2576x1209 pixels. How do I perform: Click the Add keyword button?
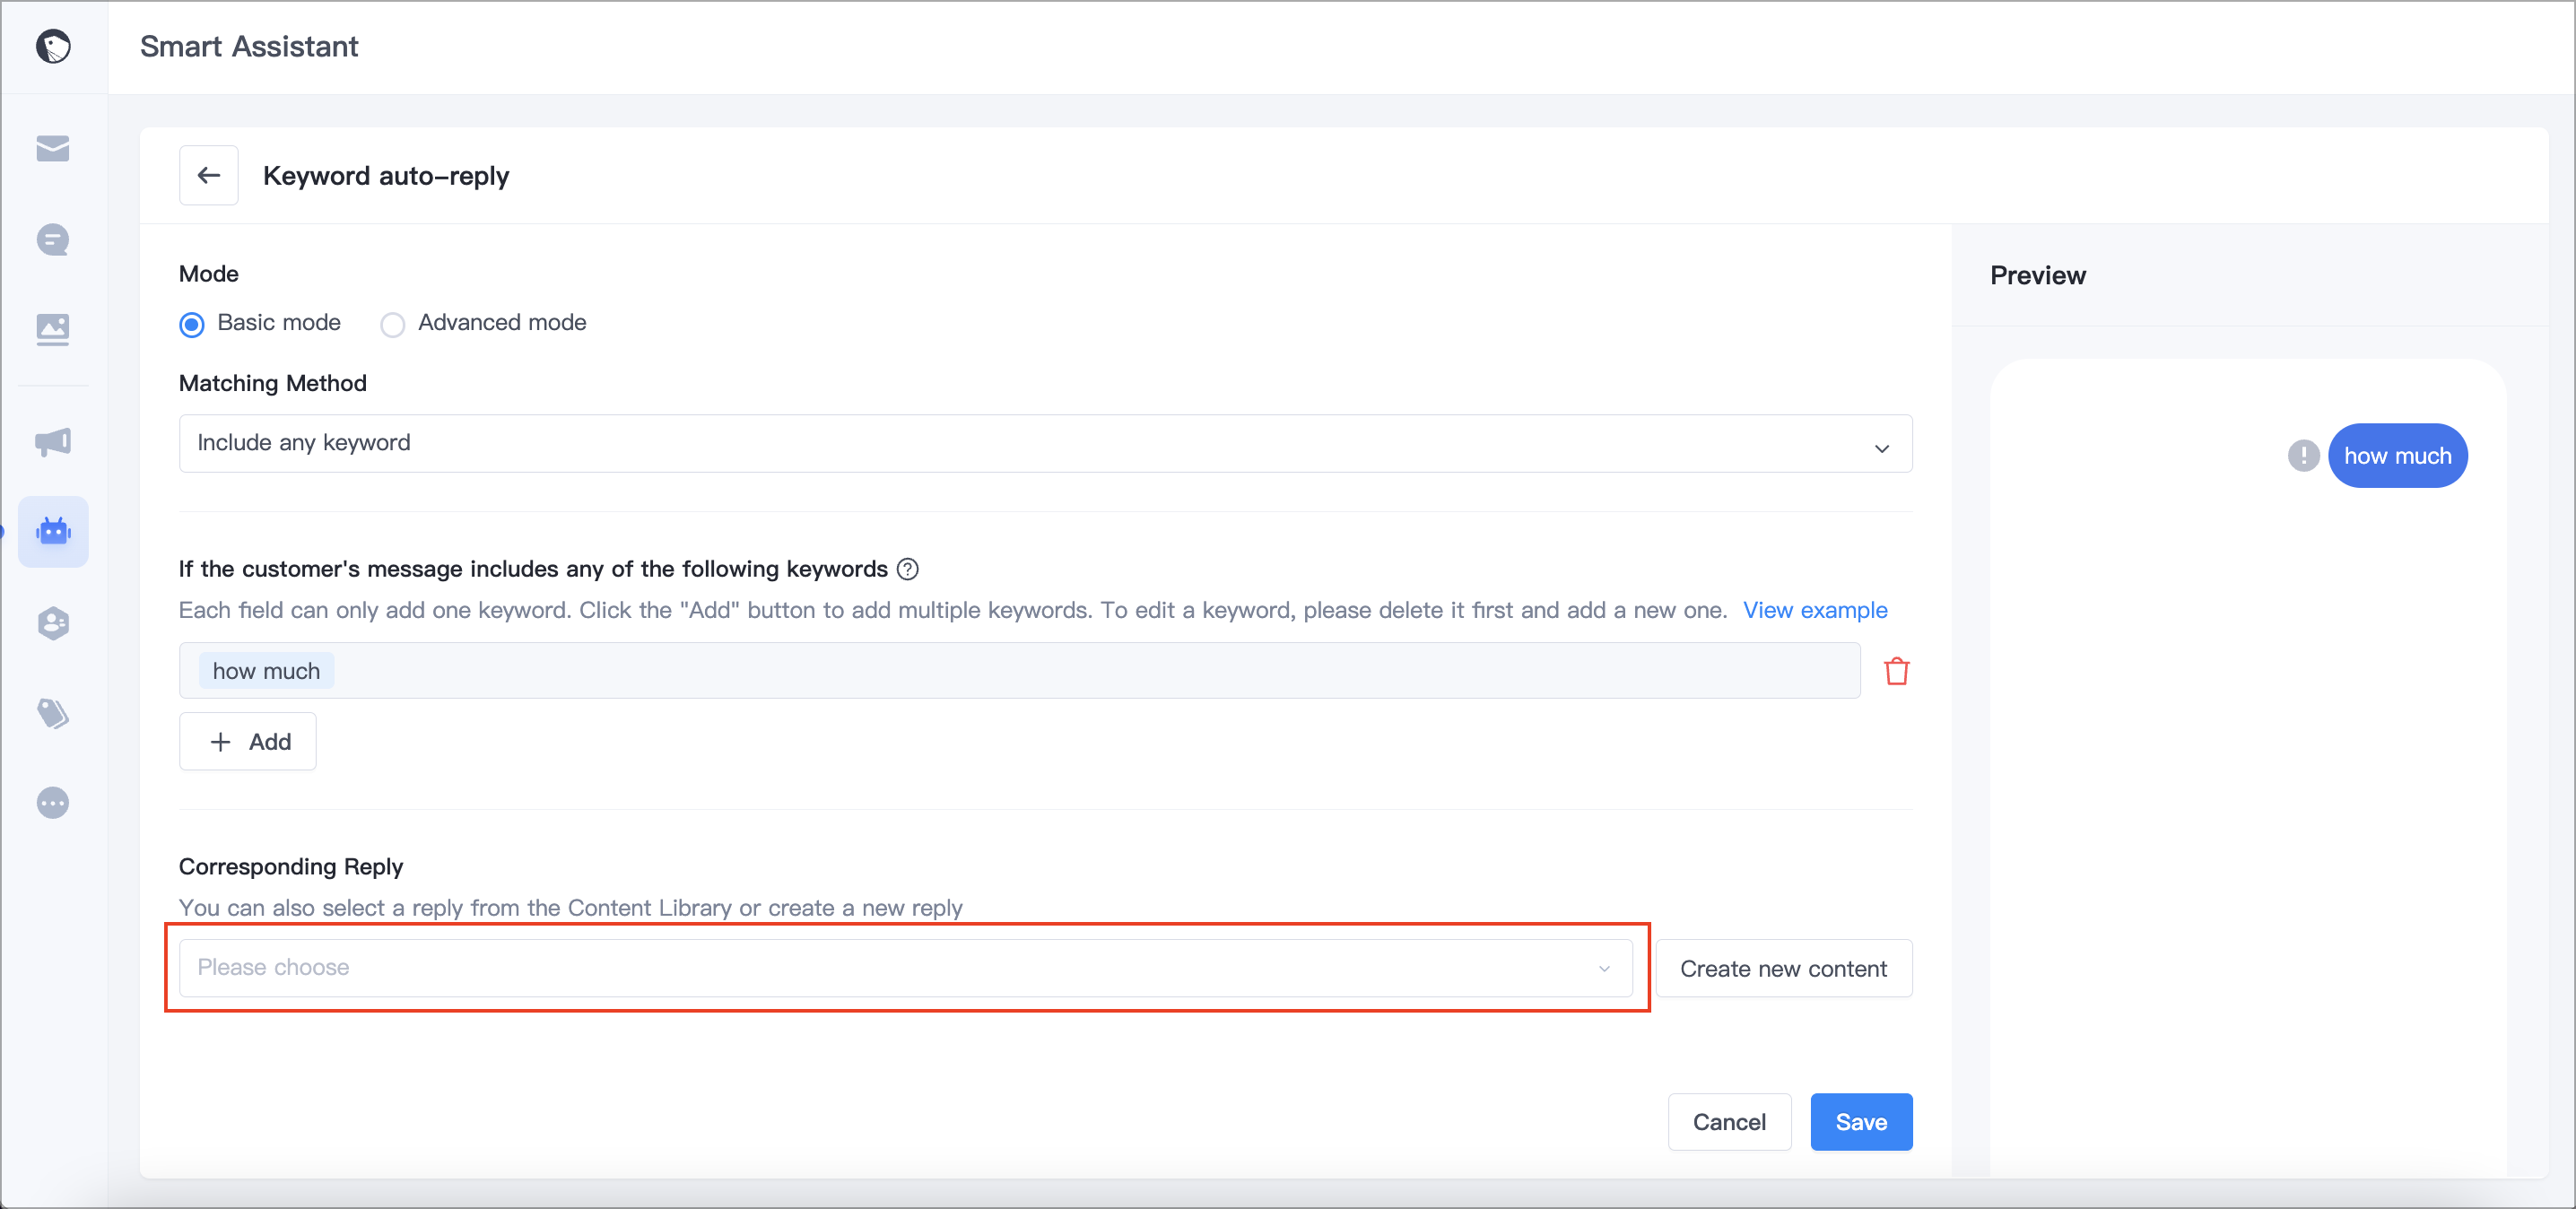pyautogui.click(x=248, y=741)
